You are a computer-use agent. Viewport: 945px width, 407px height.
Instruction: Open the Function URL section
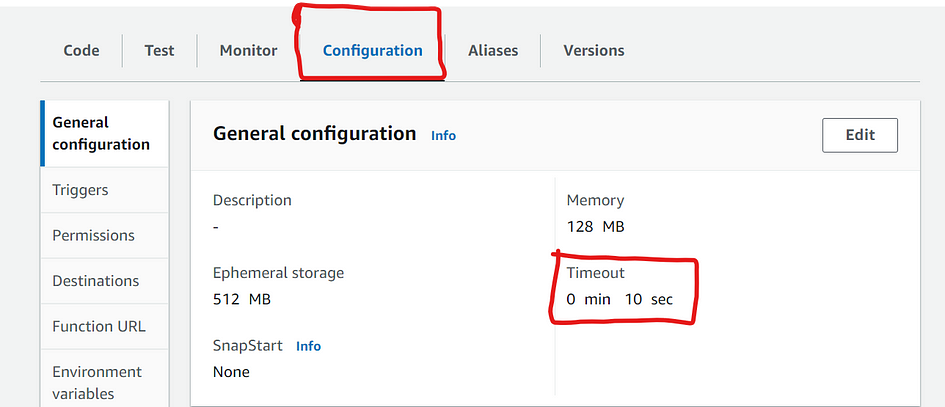click(105, 327)
